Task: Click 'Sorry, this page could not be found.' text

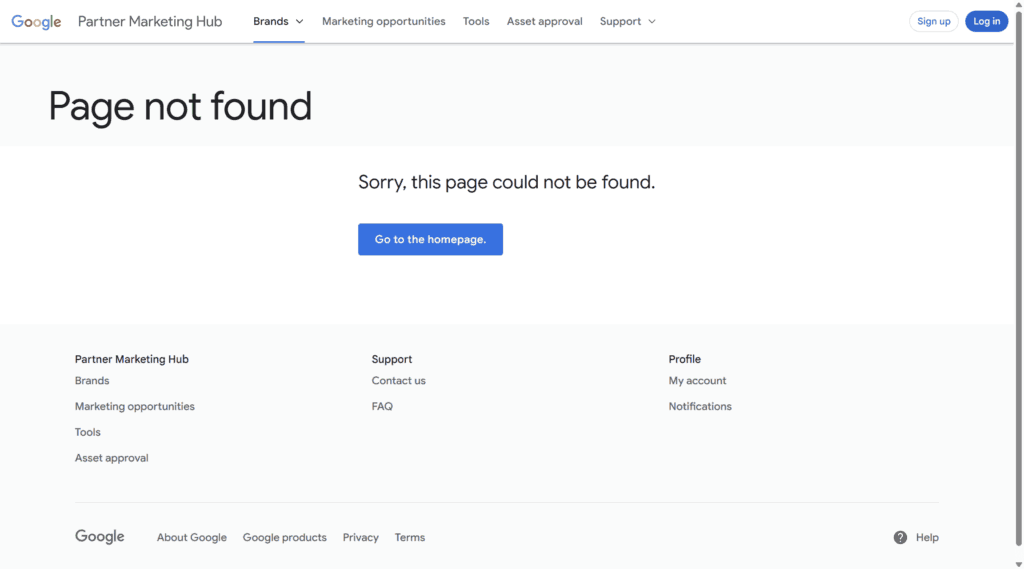Action: tap(506, 182)
